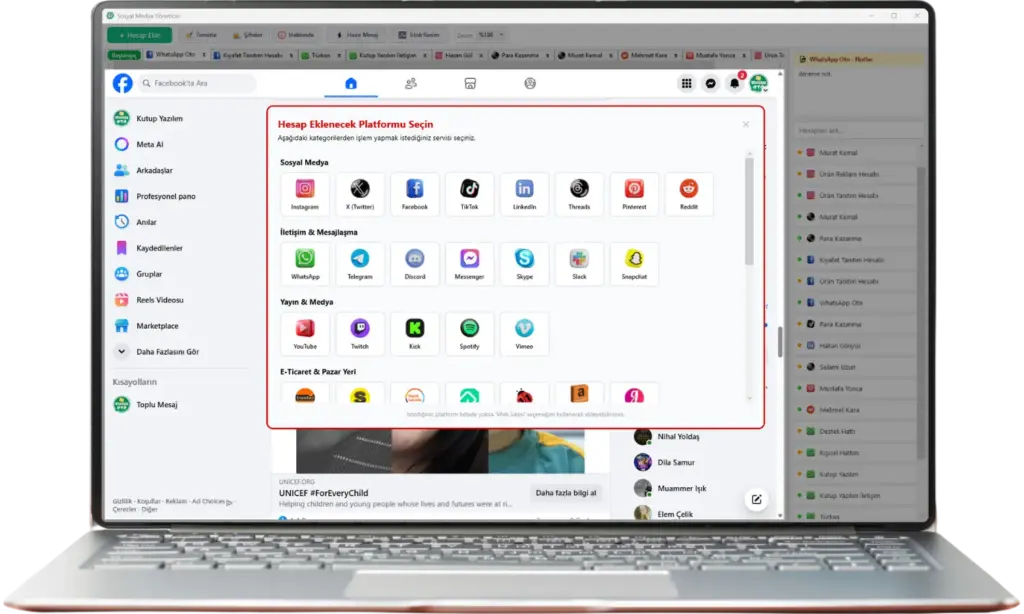Open the Şifreler toolbar button
Screen dimensions: 1024x614
[x=248, y=35]
